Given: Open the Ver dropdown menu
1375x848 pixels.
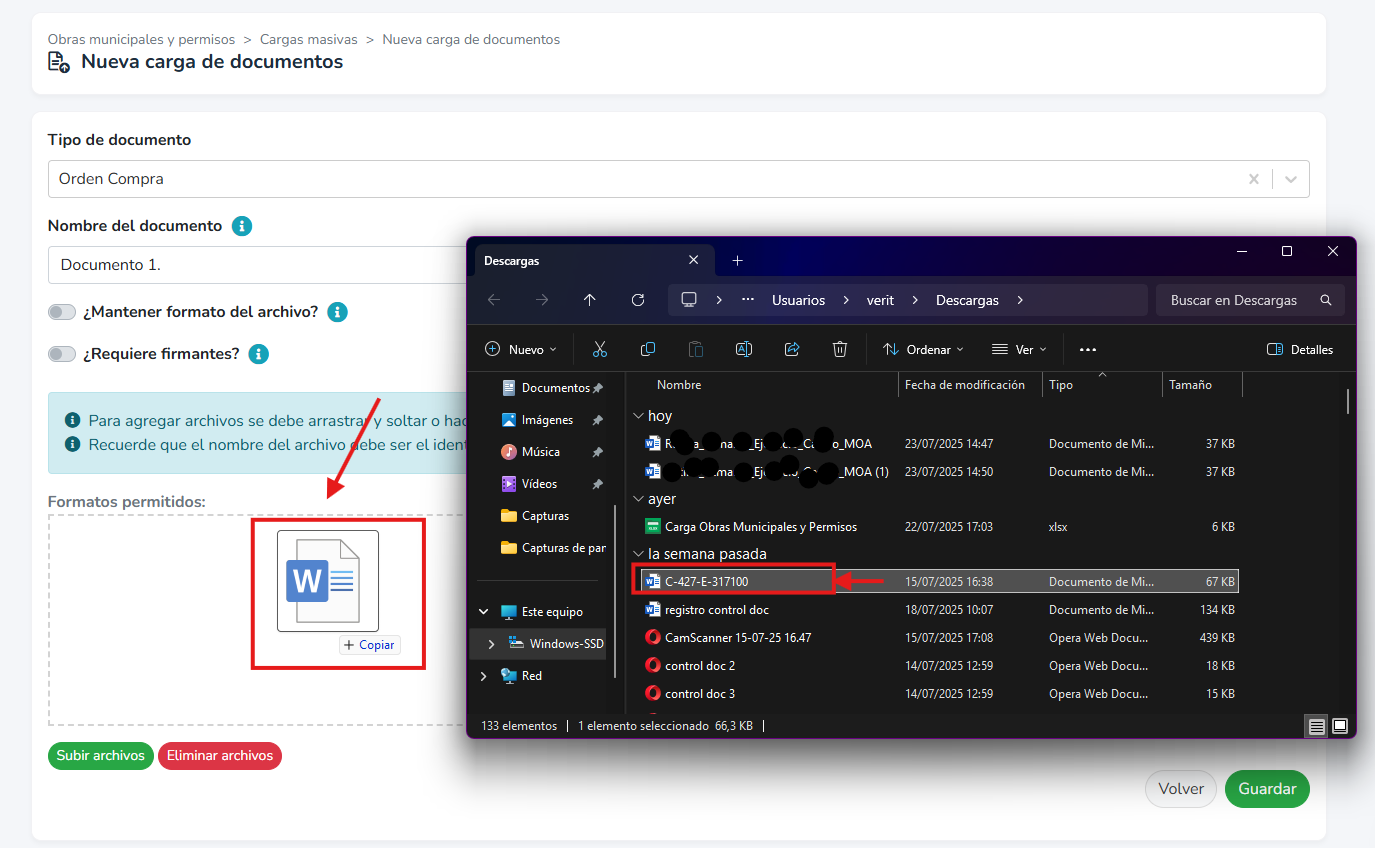Looking at the screenshot, I should tap(1019, 349).
